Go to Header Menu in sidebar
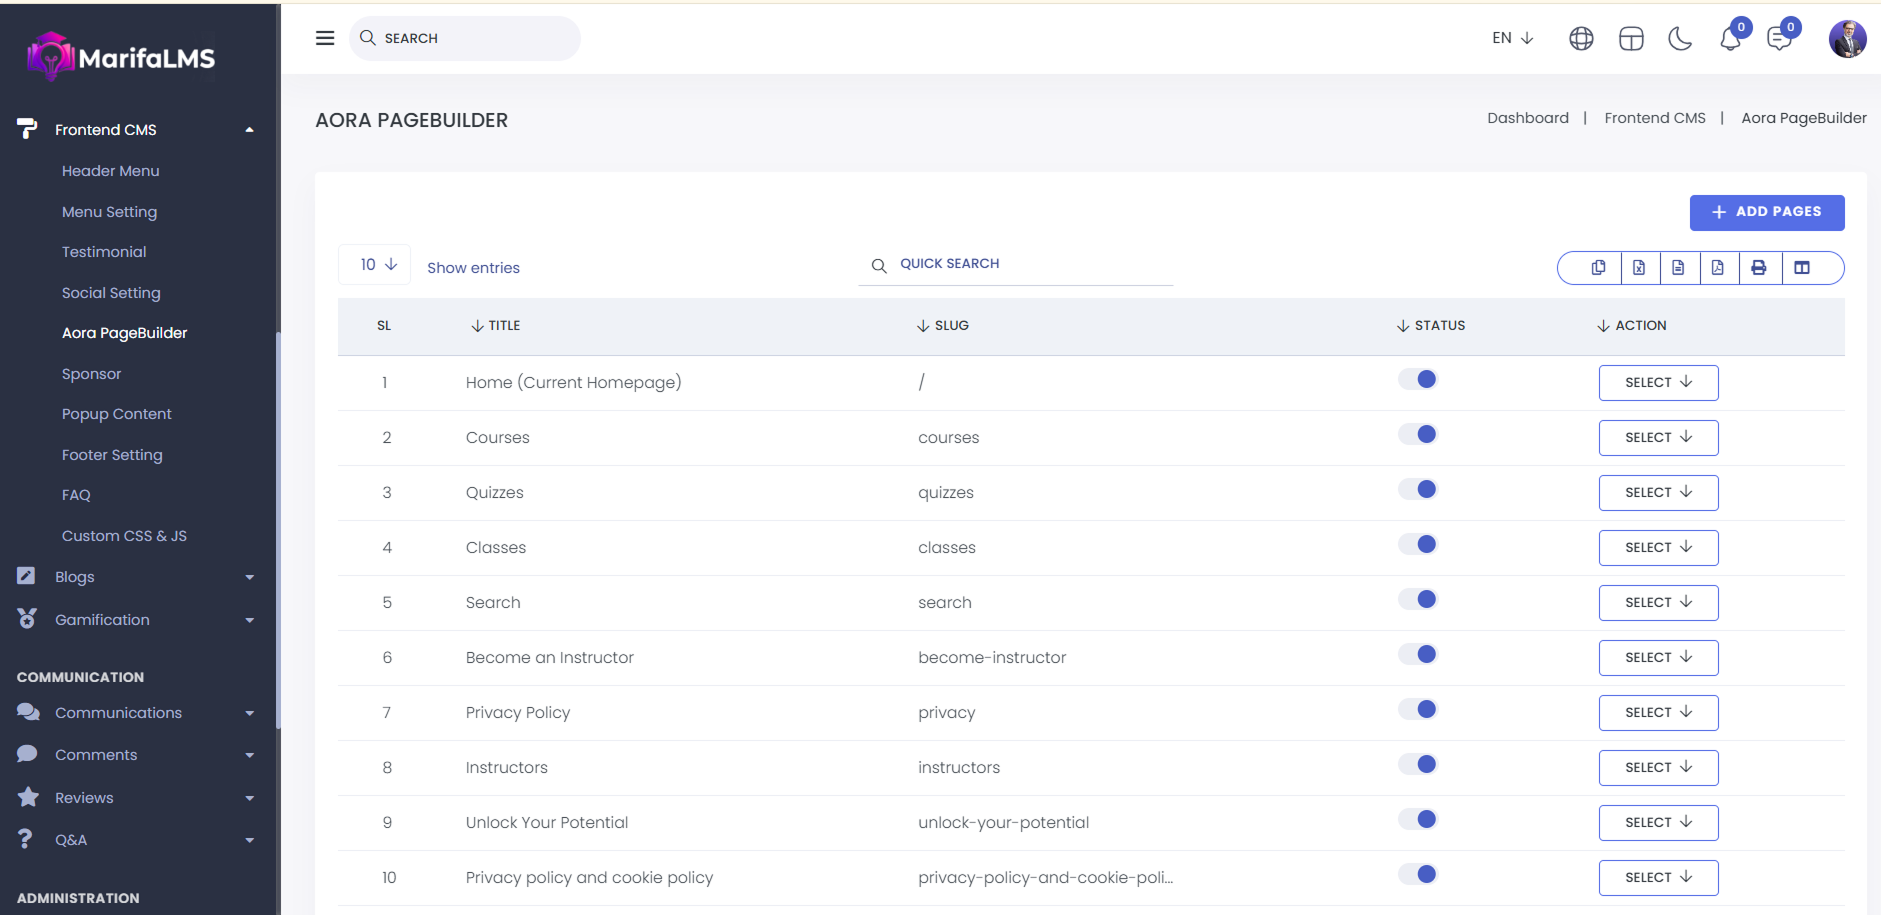Image resolution: width=1881 pixels, height=915 pixels. [x=110, y=171]
